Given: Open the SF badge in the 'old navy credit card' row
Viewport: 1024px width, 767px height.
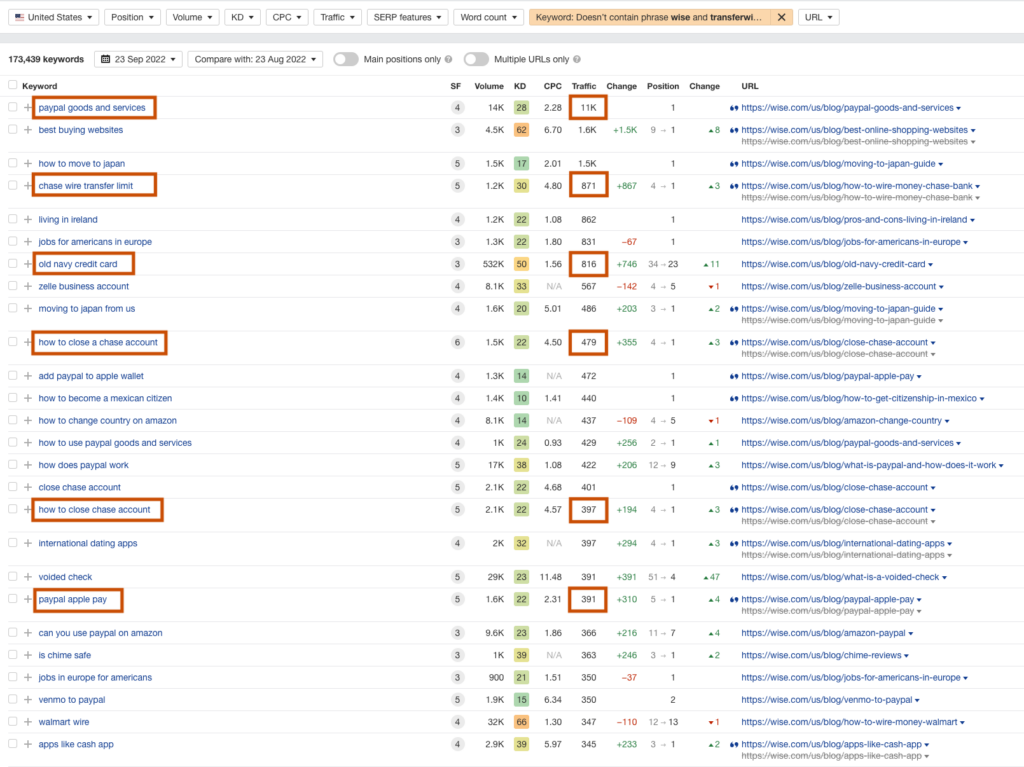Looking at the screenshot, I should point(457,264).
